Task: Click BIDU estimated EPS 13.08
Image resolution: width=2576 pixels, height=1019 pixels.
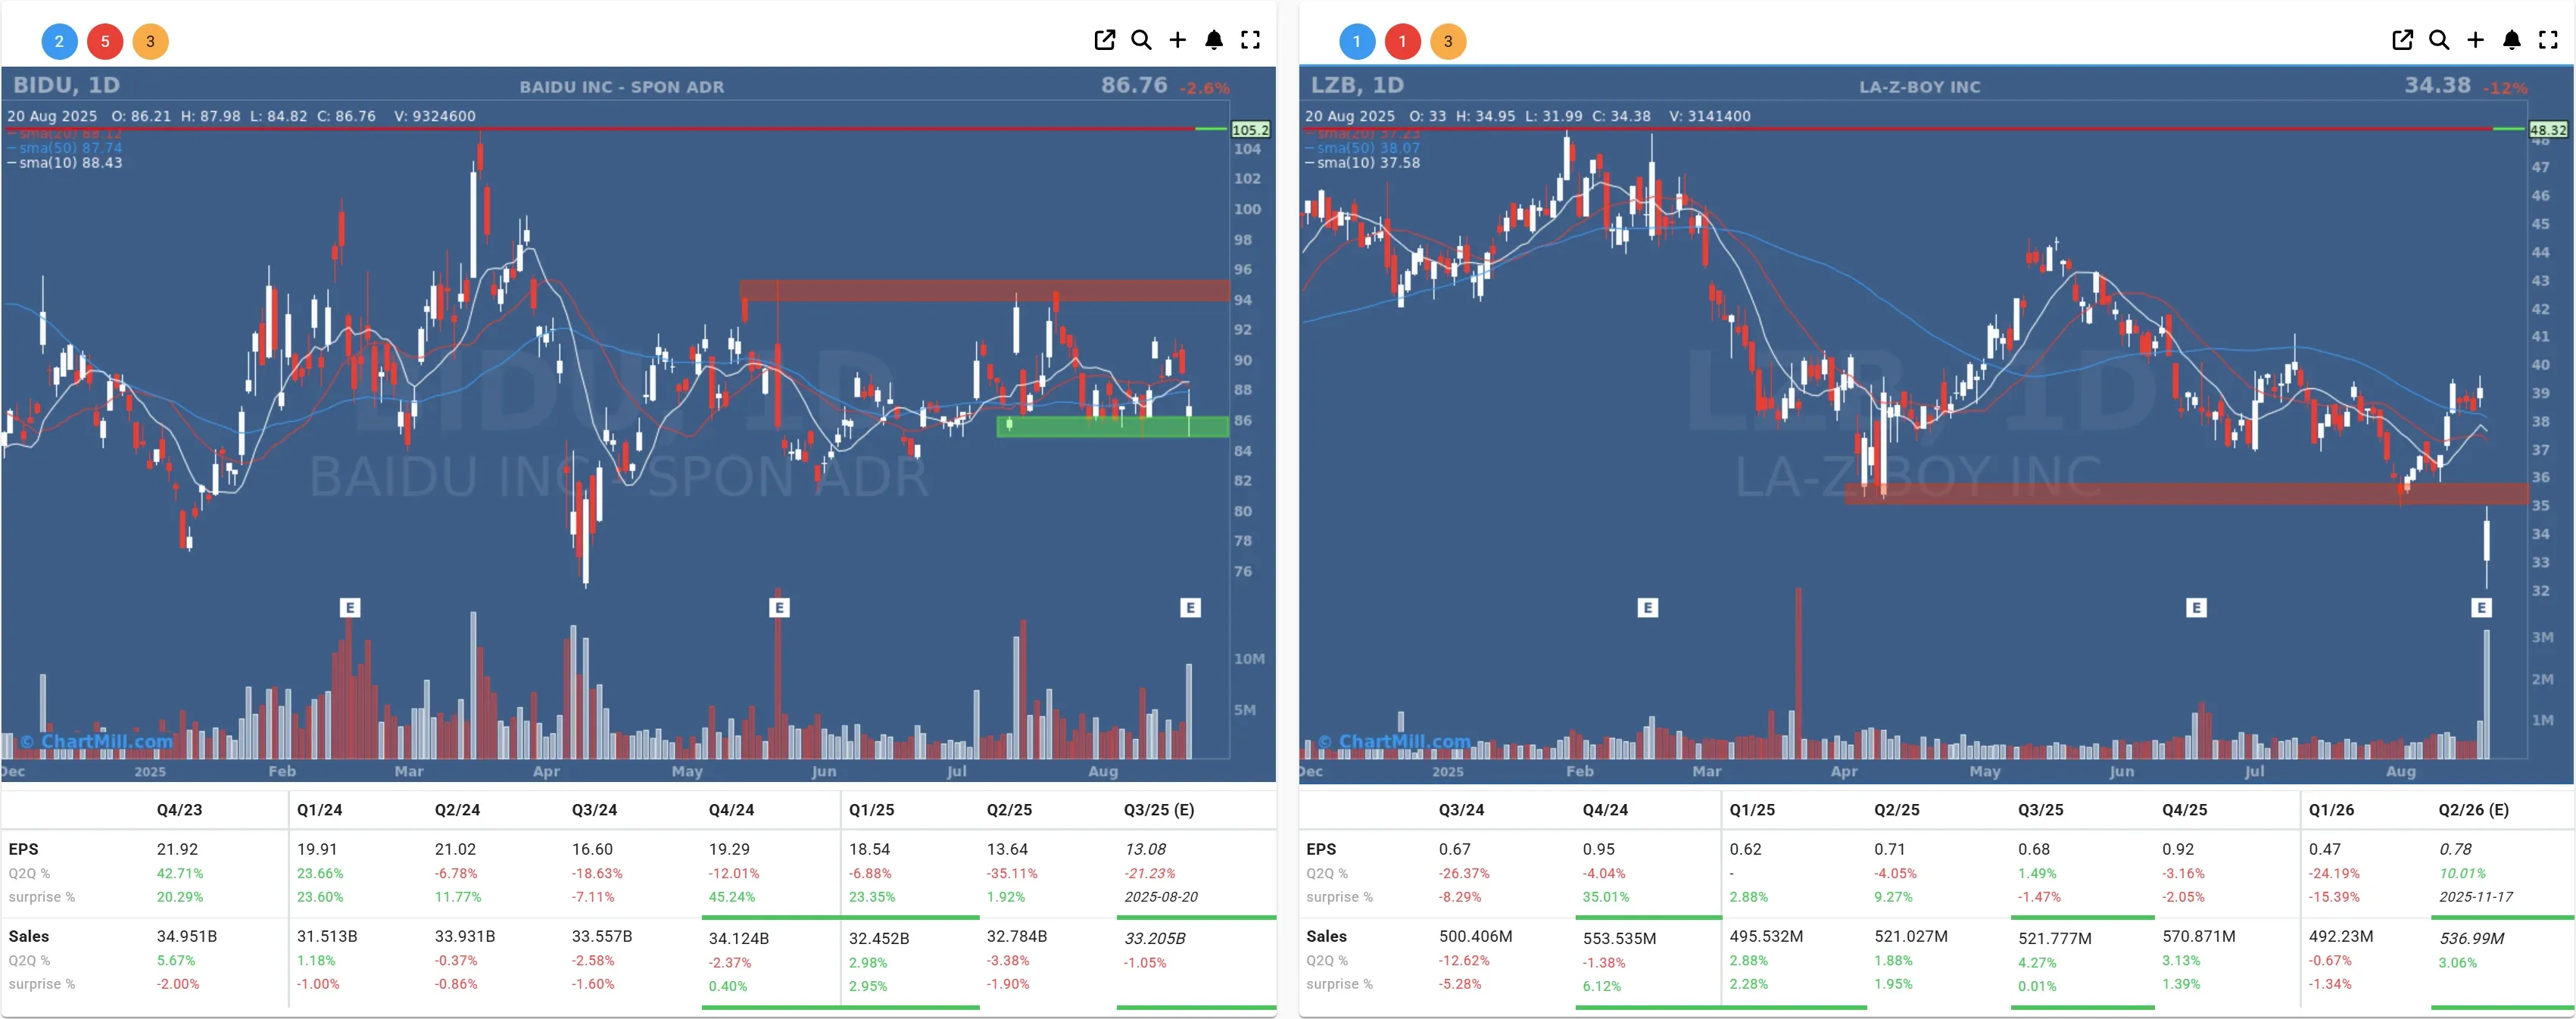Action: click(1145, 849)
